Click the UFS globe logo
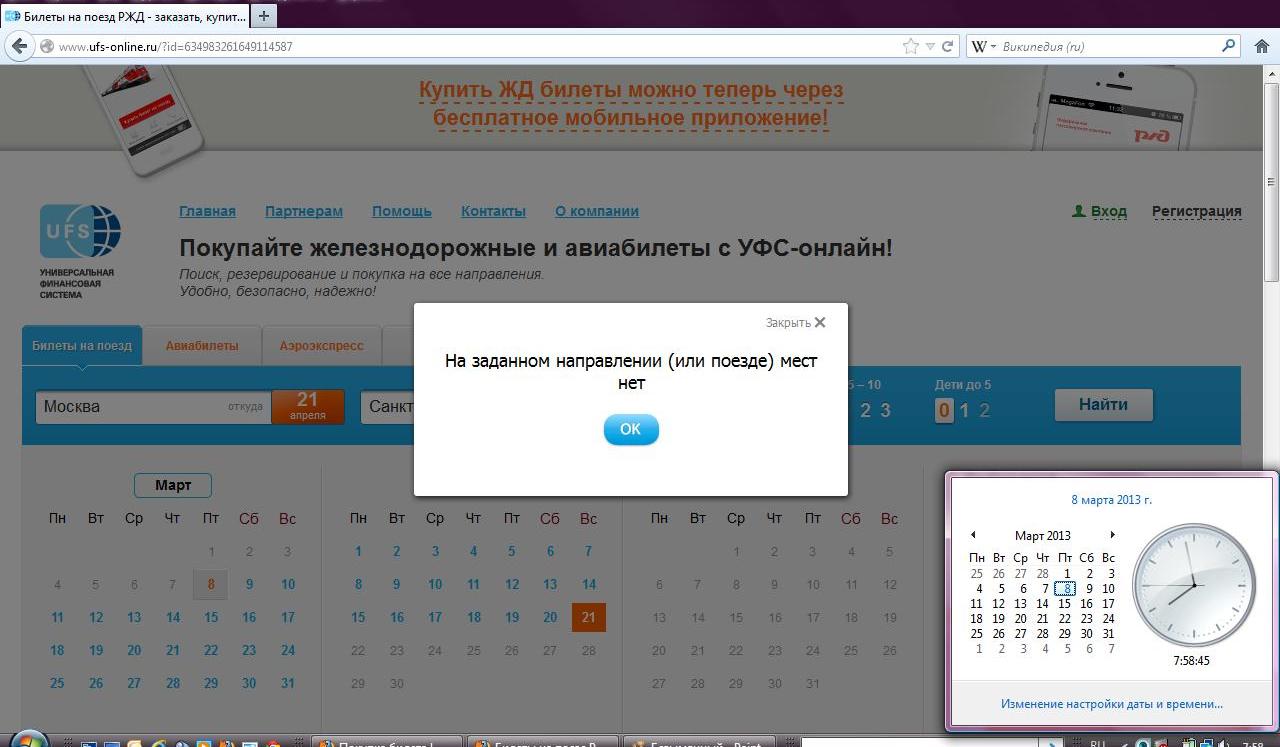This screenshot has height=747, width=1280. point(80,232)
